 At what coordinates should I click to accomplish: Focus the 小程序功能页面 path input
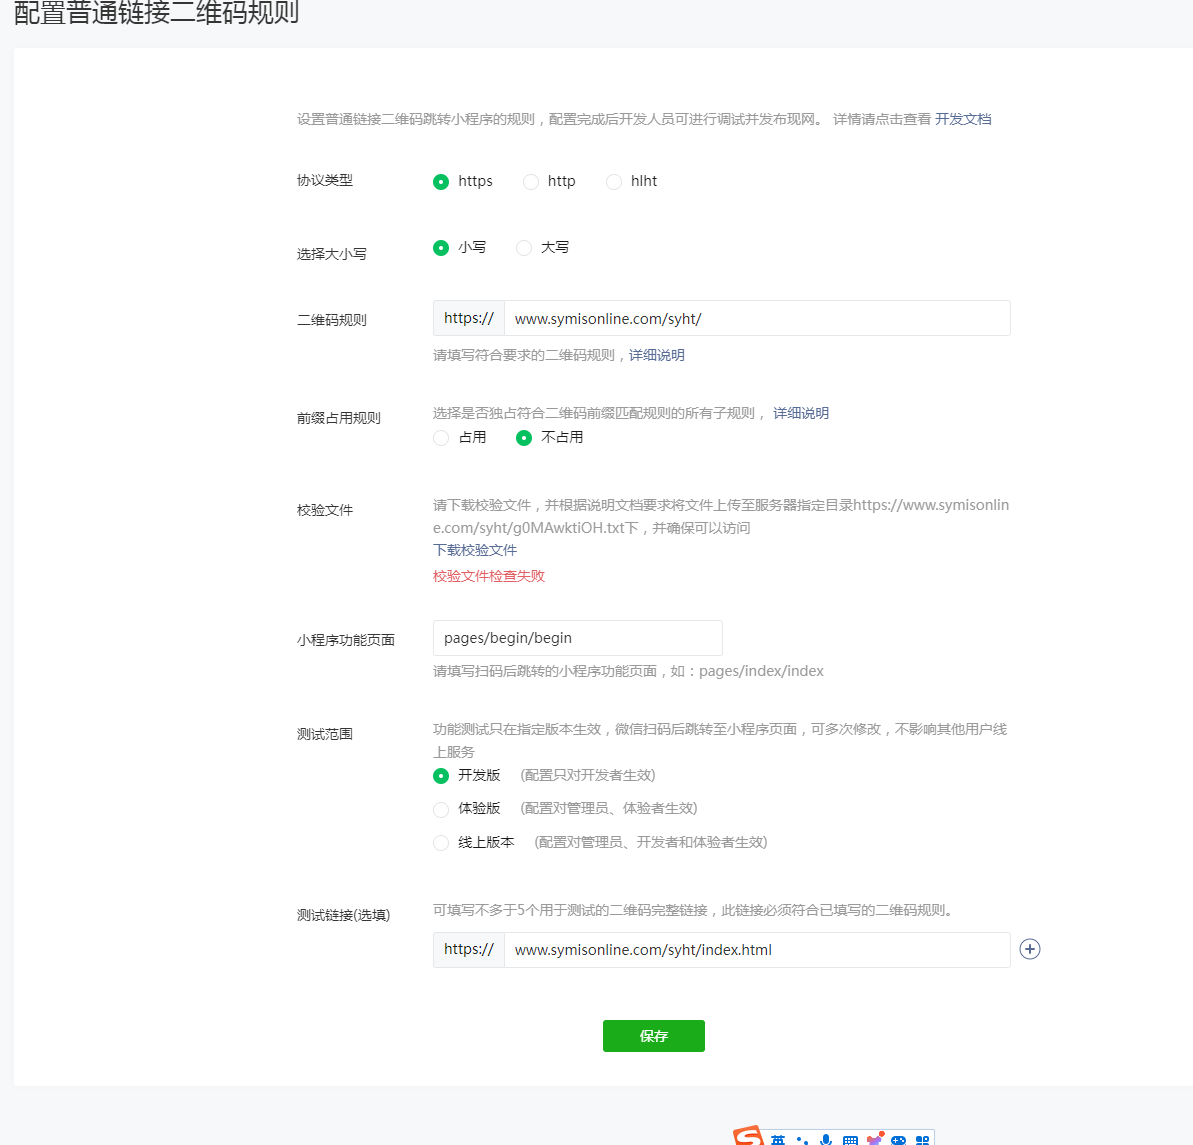[577, 638]
